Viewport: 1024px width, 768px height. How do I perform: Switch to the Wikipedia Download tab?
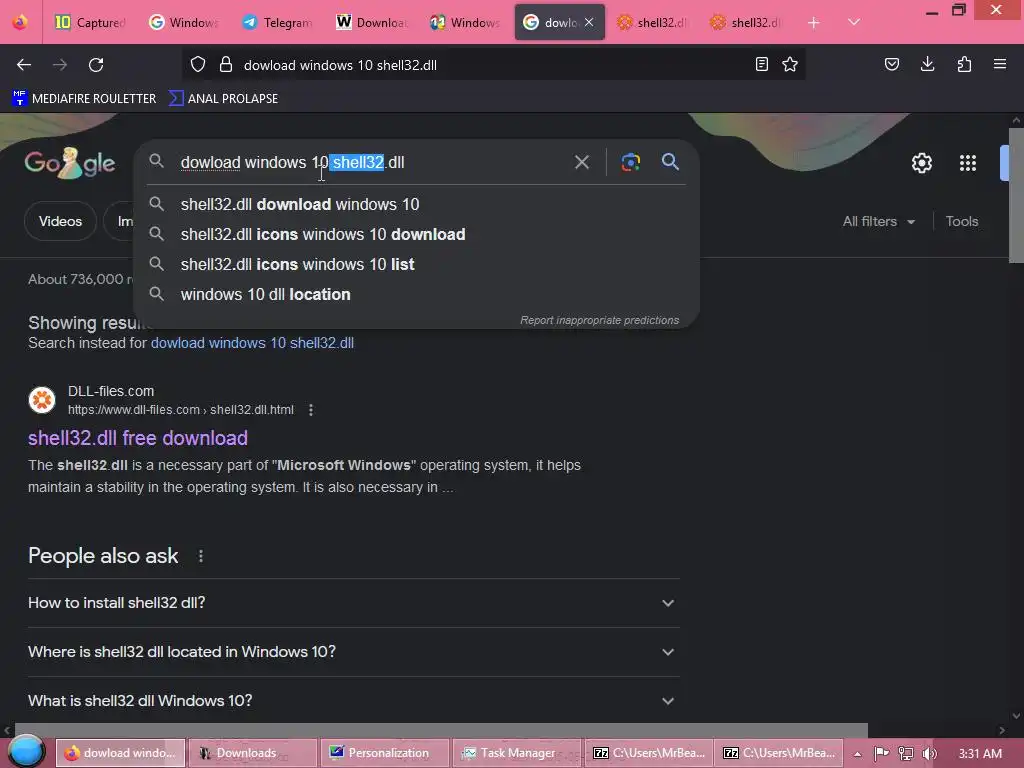pos(371,22)
